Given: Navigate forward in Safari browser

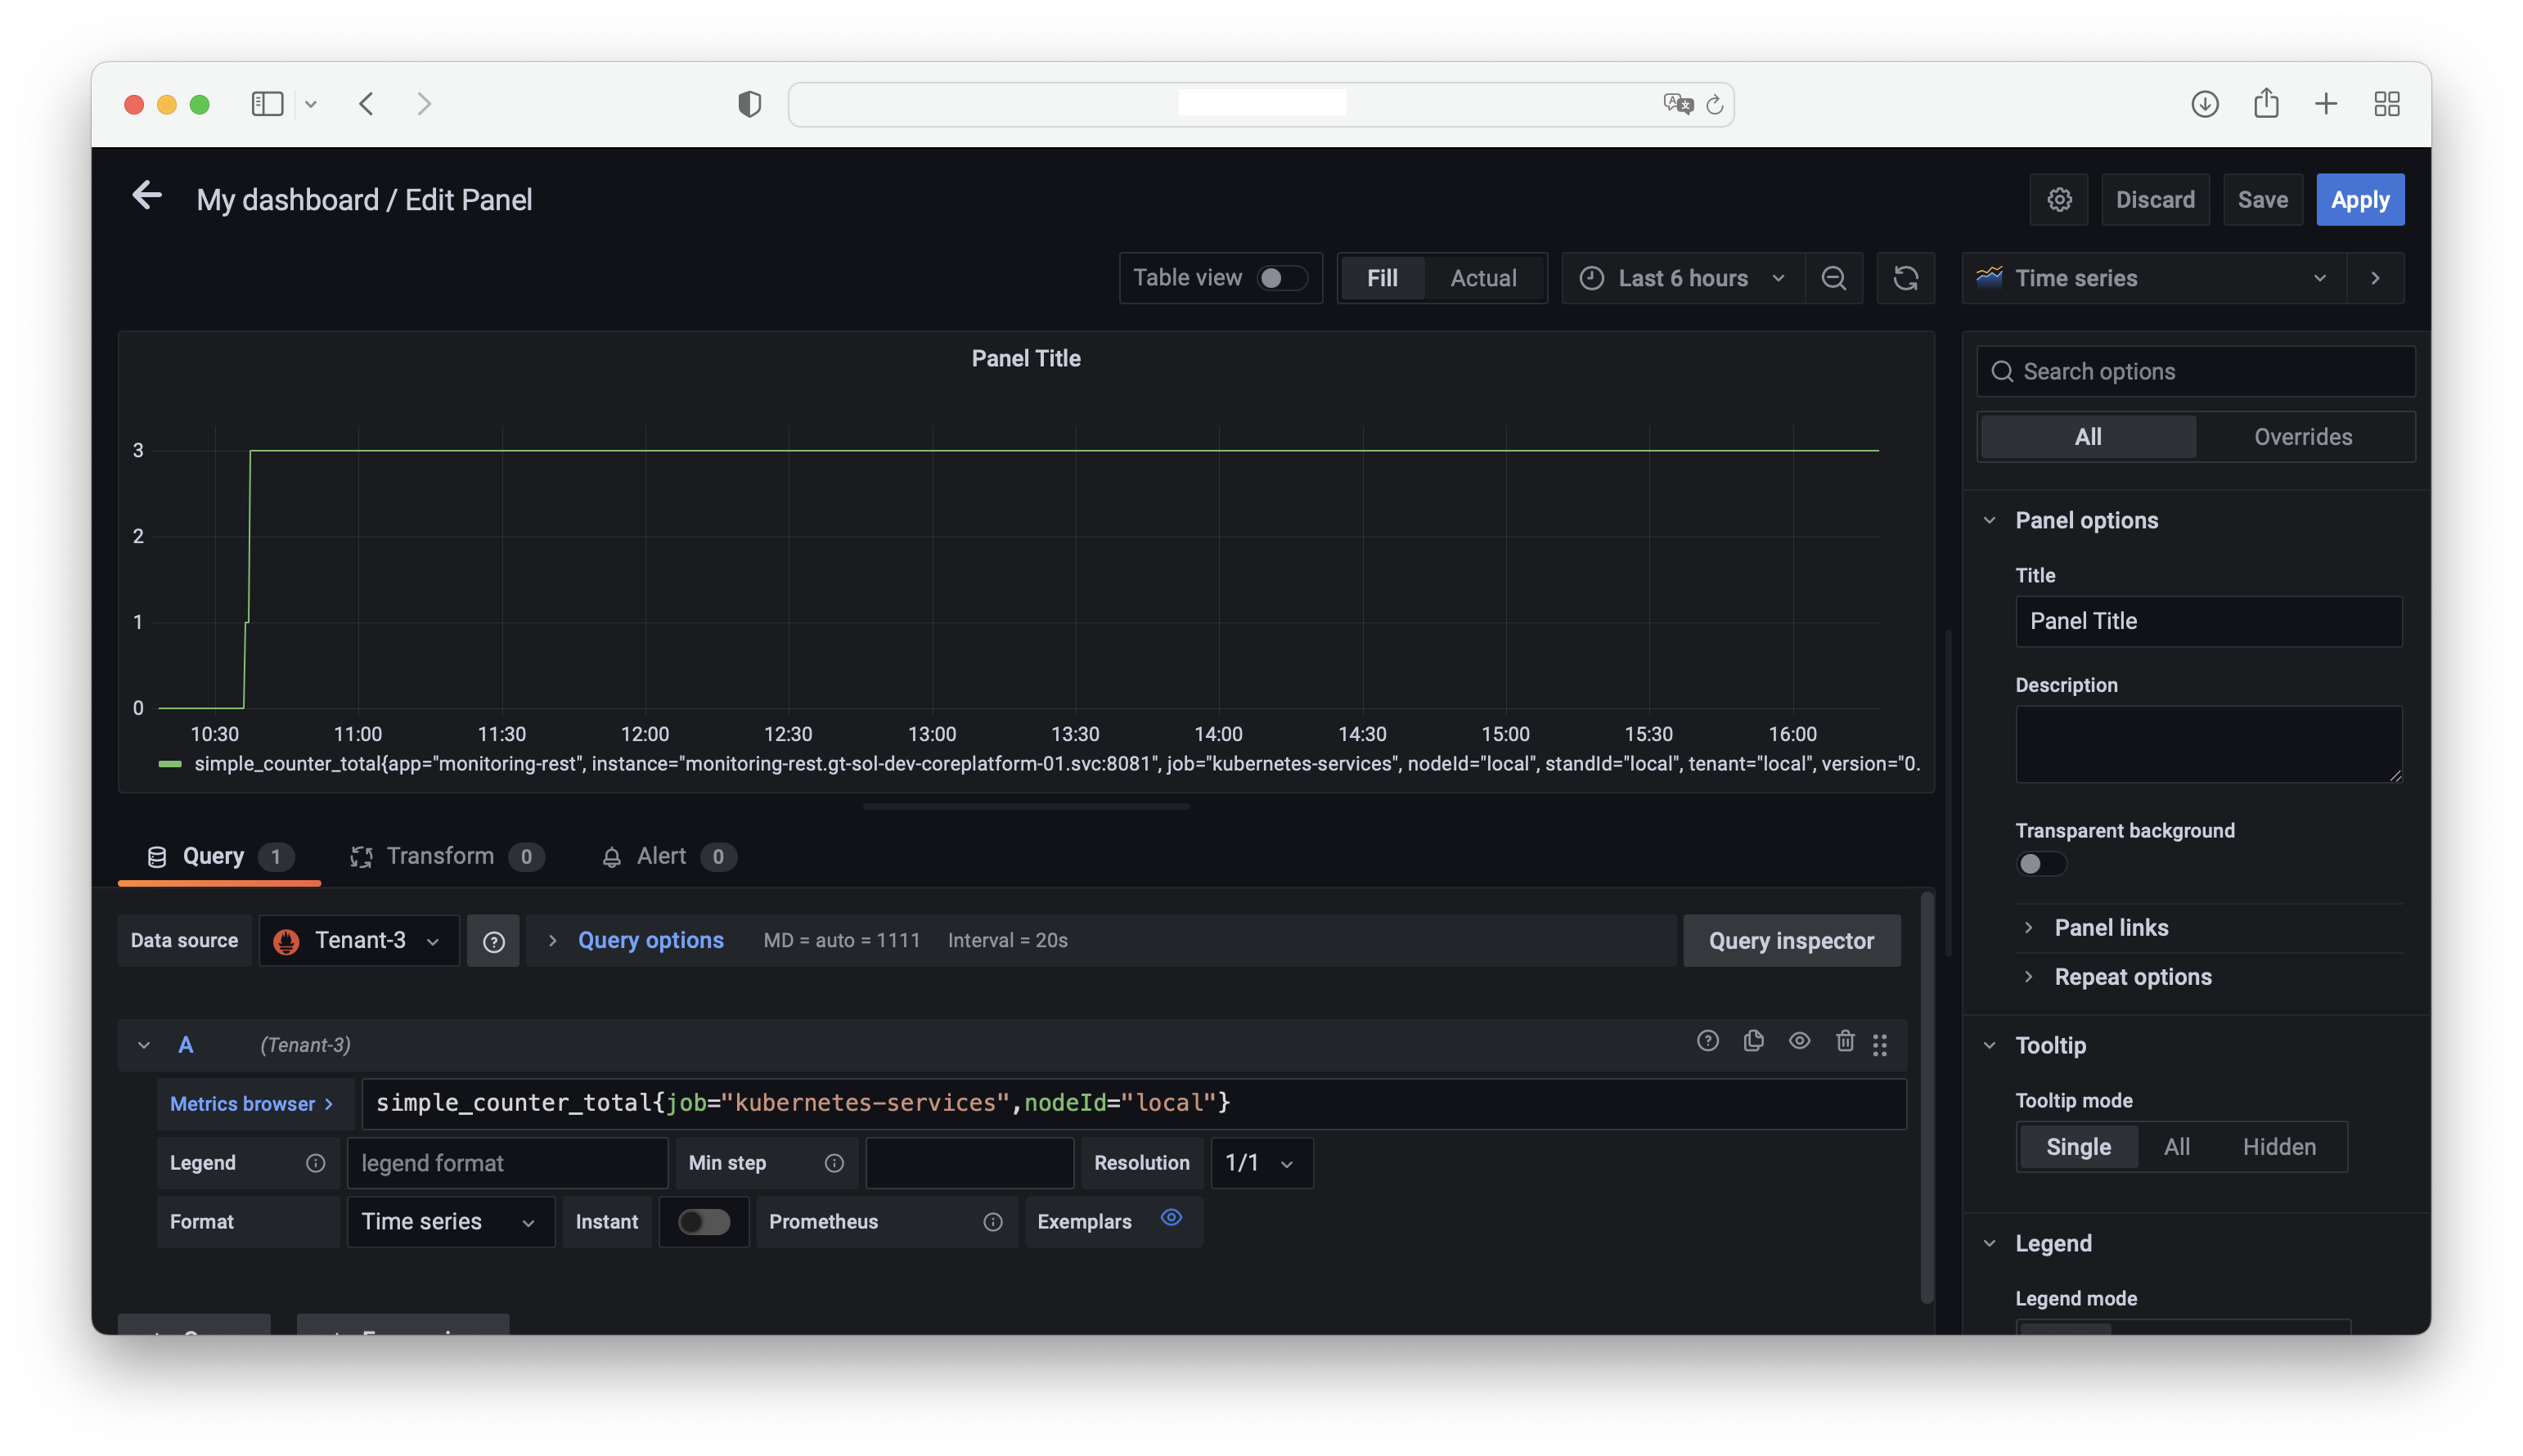Looking at the screenshot, I should (424, 104).
